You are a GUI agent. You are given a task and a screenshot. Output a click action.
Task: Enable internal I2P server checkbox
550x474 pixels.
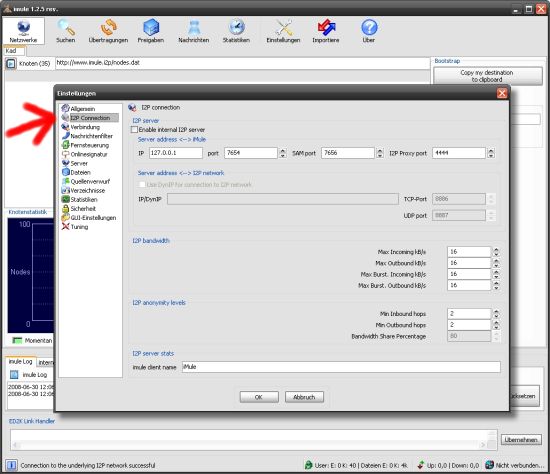click(134, 129)
